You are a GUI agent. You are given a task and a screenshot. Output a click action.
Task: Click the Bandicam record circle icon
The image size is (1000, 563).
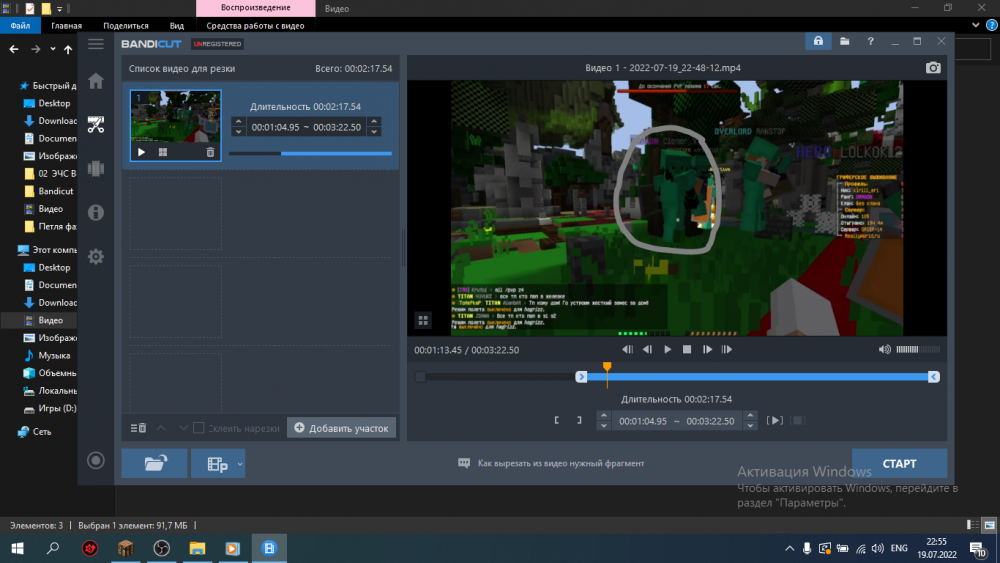(x=96, y=460)
